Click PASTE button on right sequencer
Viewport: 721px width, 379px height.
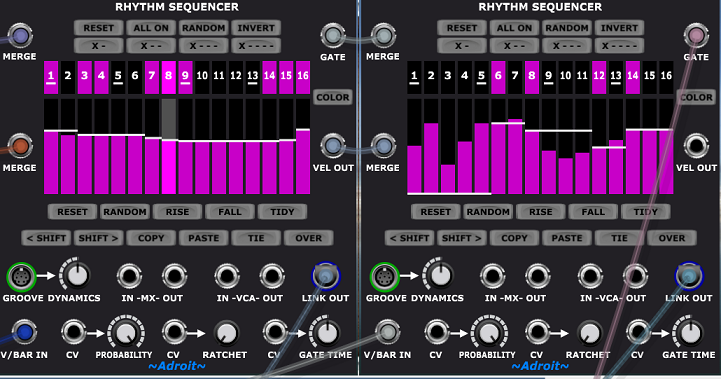566,238
